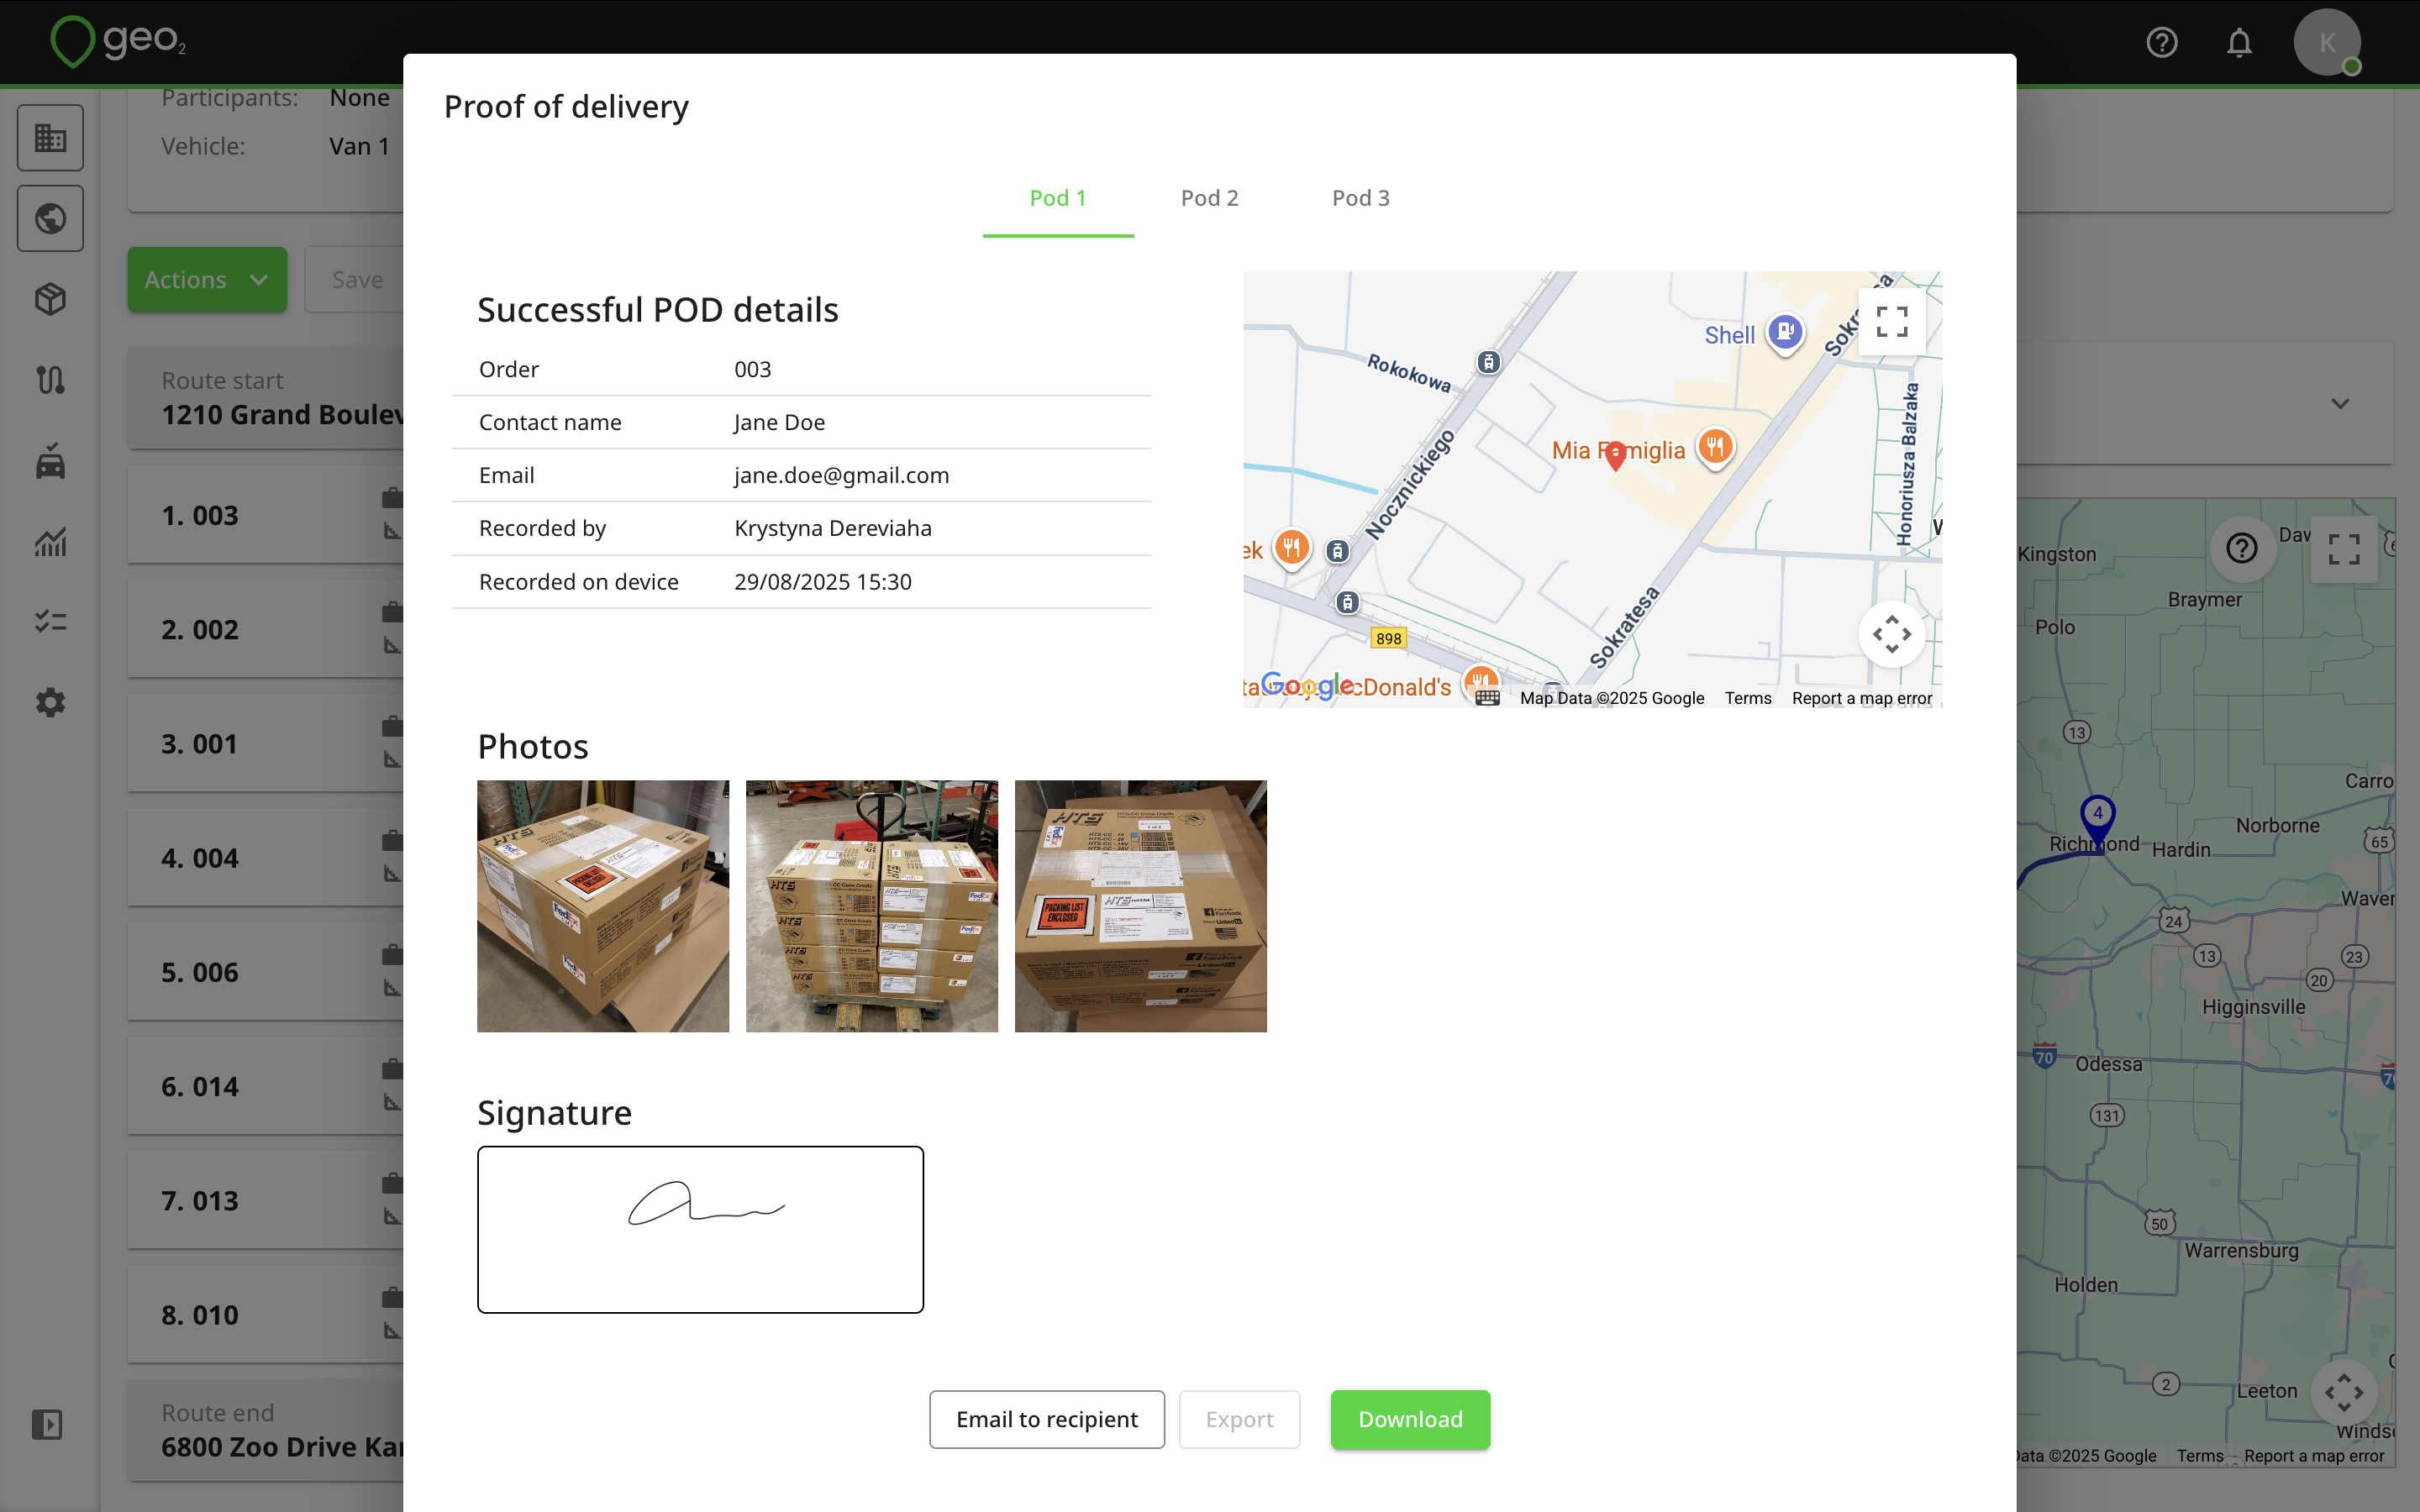The image size is (2420, 1512).
Task: Click the help icon on route map
Action: pyautogui.click(x=2242, y=548)
